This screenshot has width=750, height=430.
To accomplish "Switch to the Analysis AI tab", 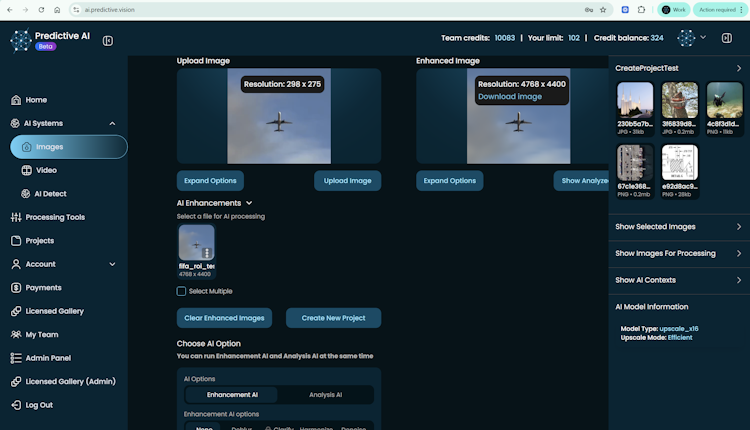I will tap(325, 395).
